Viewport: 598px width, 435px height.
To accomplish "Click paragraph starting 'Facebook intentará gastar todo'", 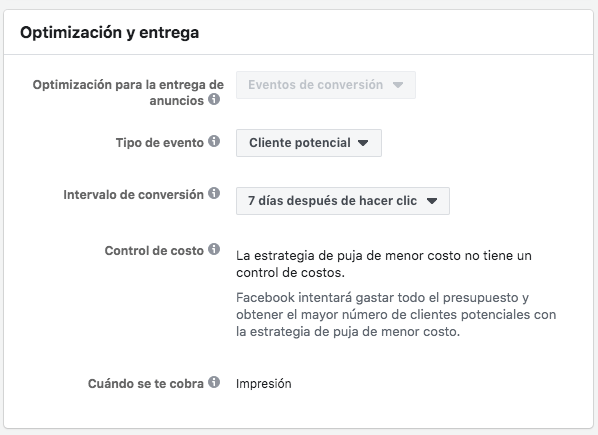I will [x=396, y=315].
